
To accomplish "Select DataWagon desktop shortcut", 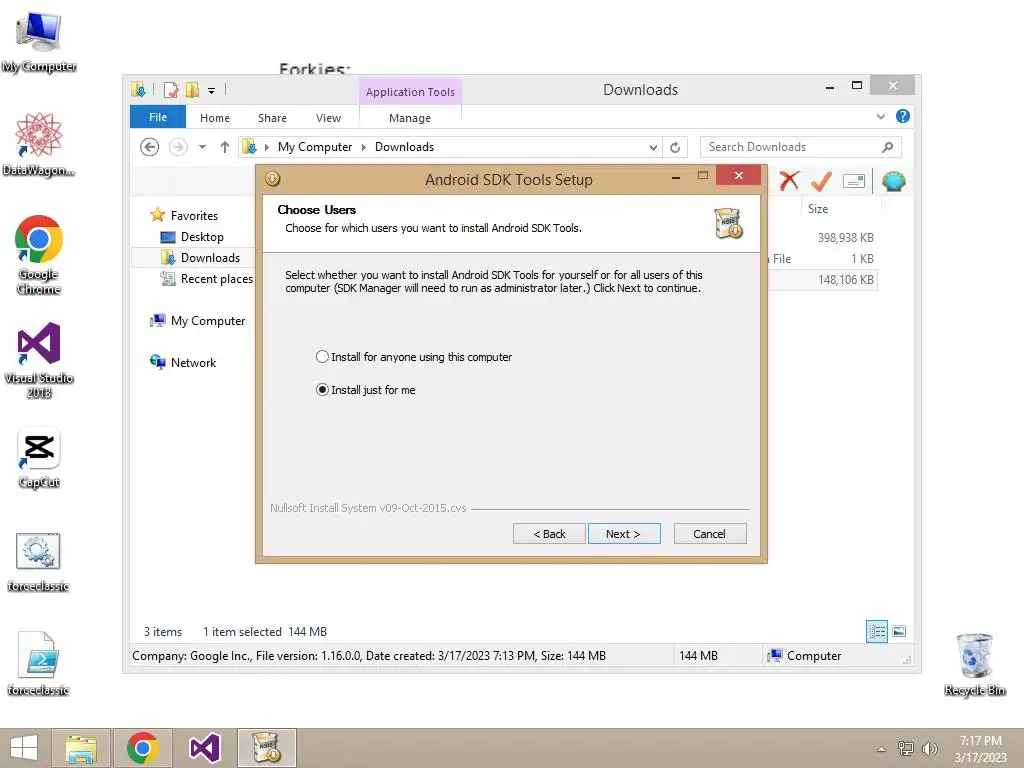I will [39, 144].
